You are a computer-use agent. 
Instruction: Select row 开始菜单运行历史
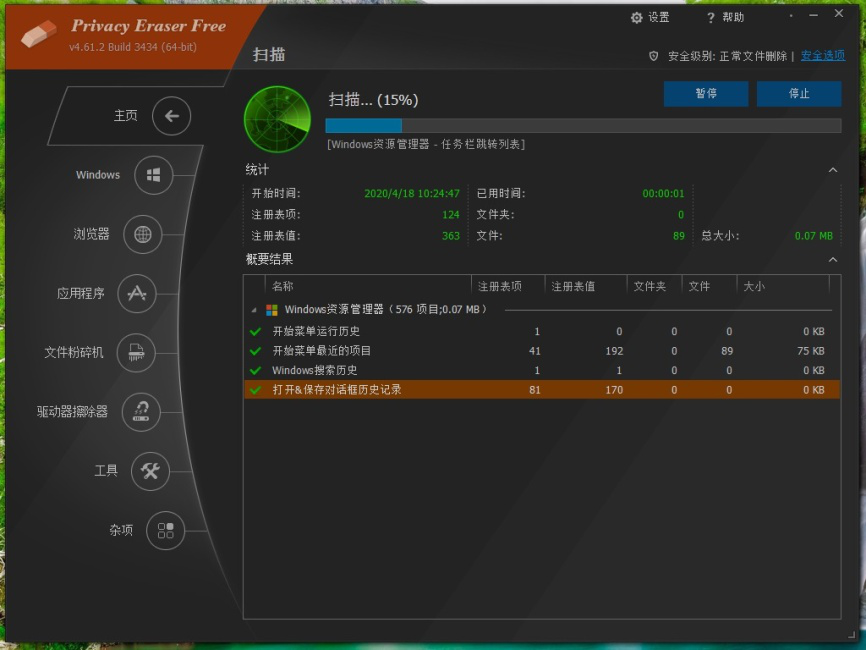click(x=542, y=331)
